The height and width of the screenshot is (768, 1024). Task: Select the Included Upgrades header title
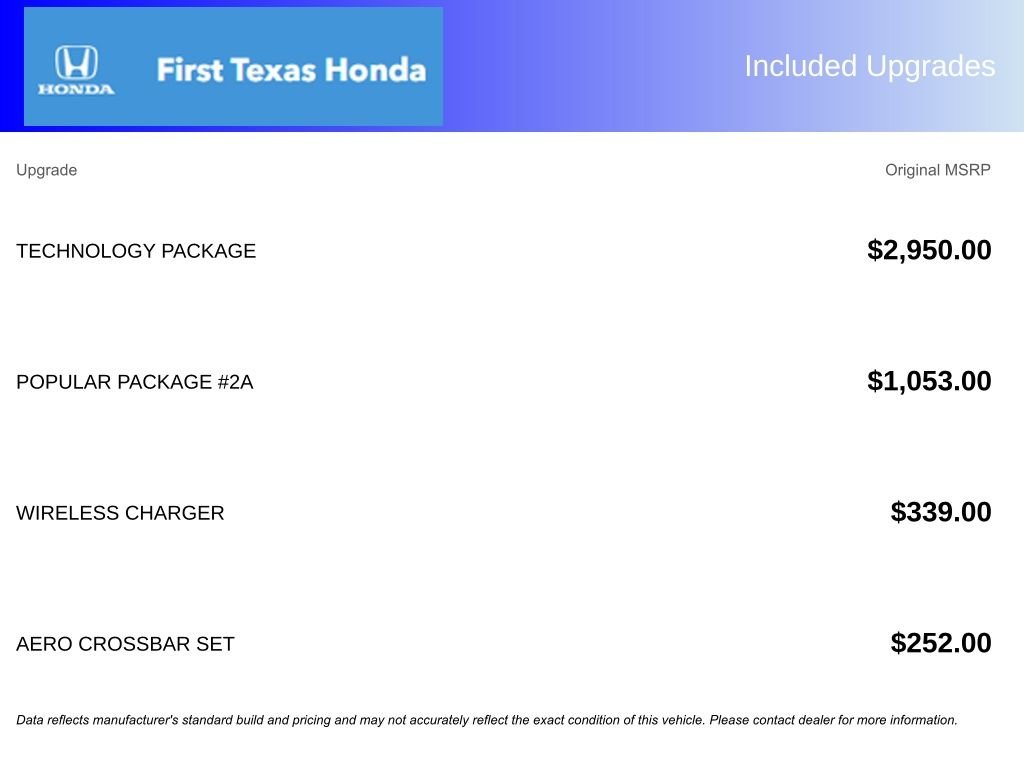point(869,66)
